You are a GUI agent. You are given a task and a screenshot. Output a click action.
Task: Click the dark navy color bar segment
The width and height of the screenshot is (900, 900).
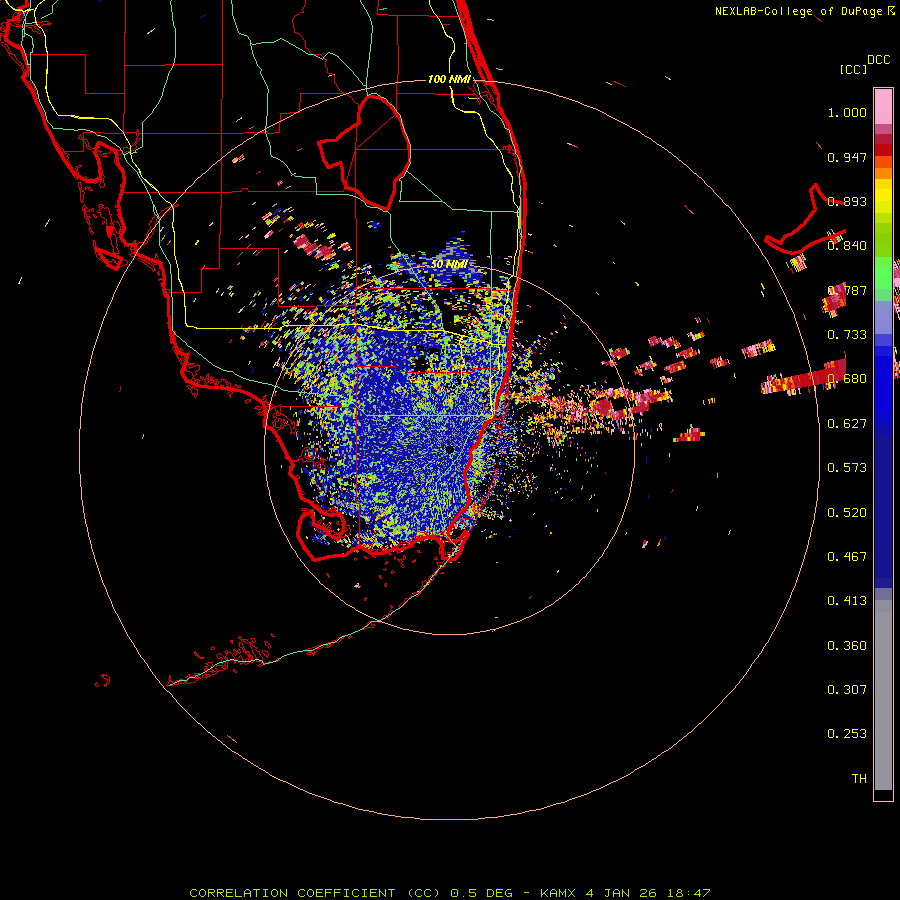tap(883, 511)
